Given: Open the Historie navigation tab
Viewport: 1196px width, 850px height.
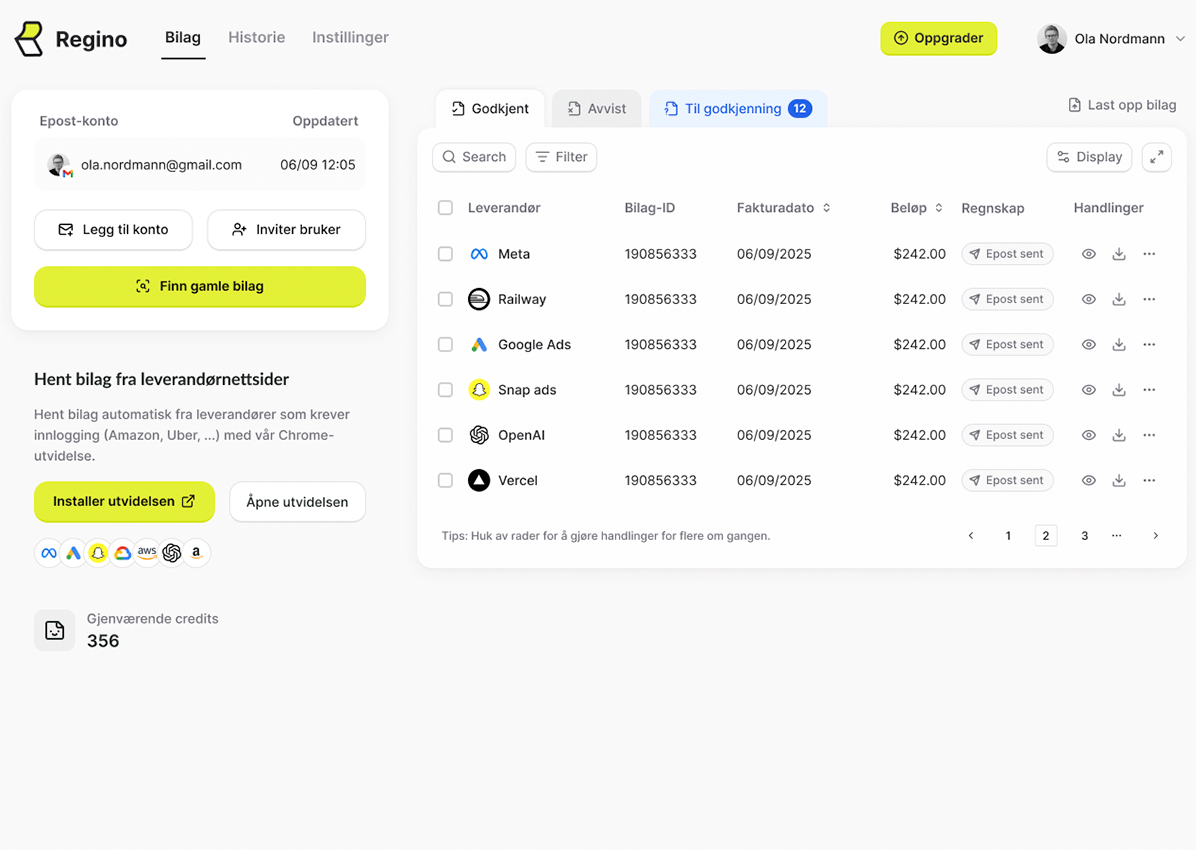Looking at the screenshot, I should (x=256, y=38).
